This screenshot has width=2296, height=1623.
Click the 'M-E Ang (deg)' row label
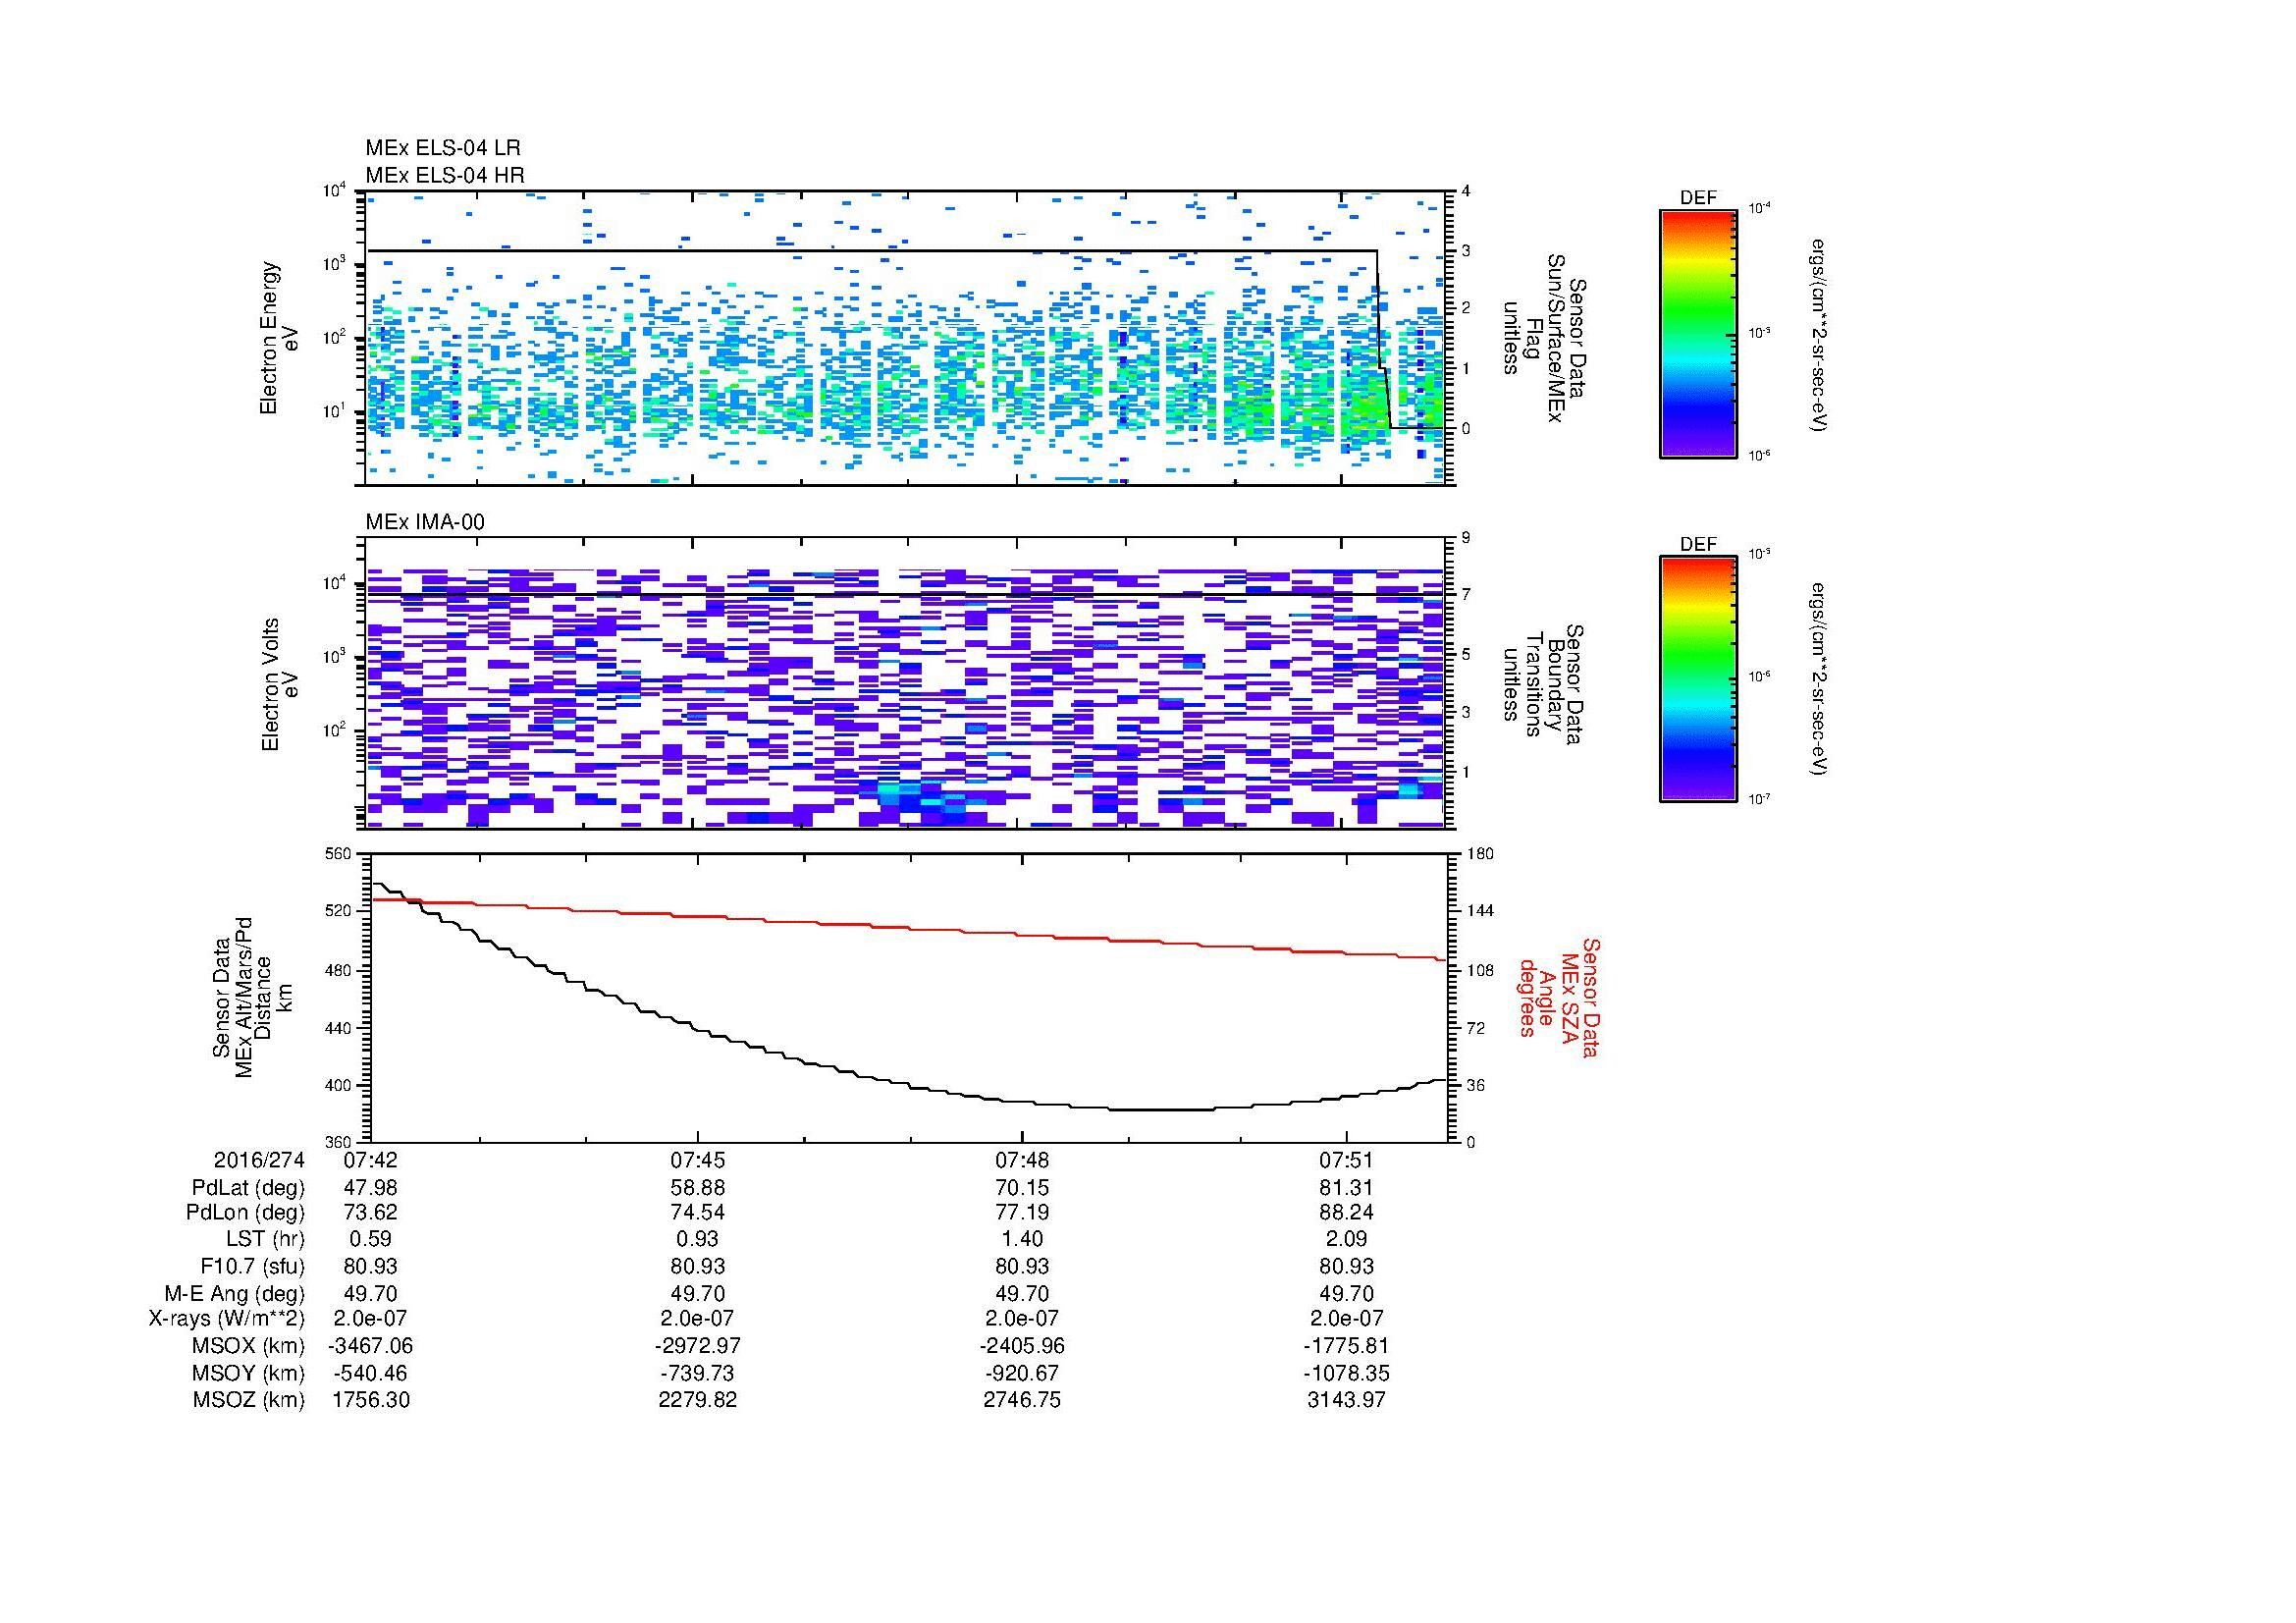click(234, 1294)
